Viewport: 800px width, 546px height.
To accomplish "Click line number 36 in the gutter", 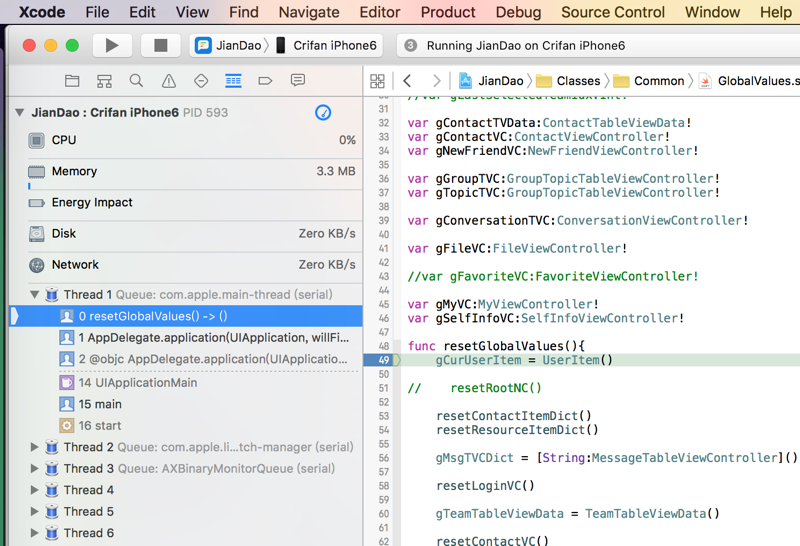I will [x=384, y=179].
